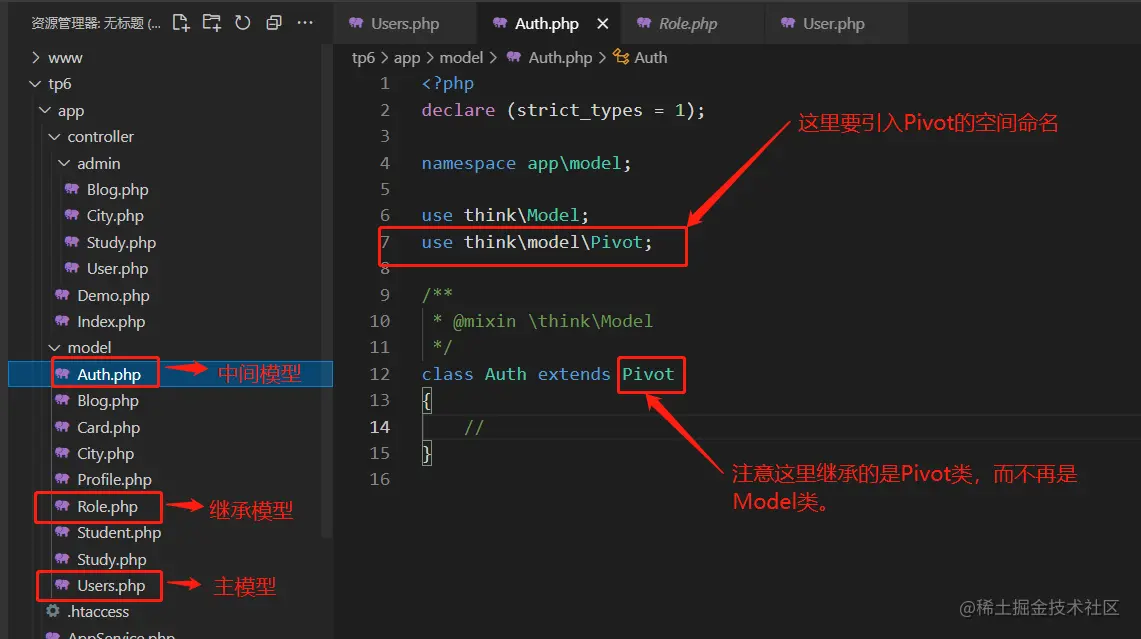The image size is (1141, 639).
Task: Click the '<?php' opening tag on line 1
Action: pos(448,84)
